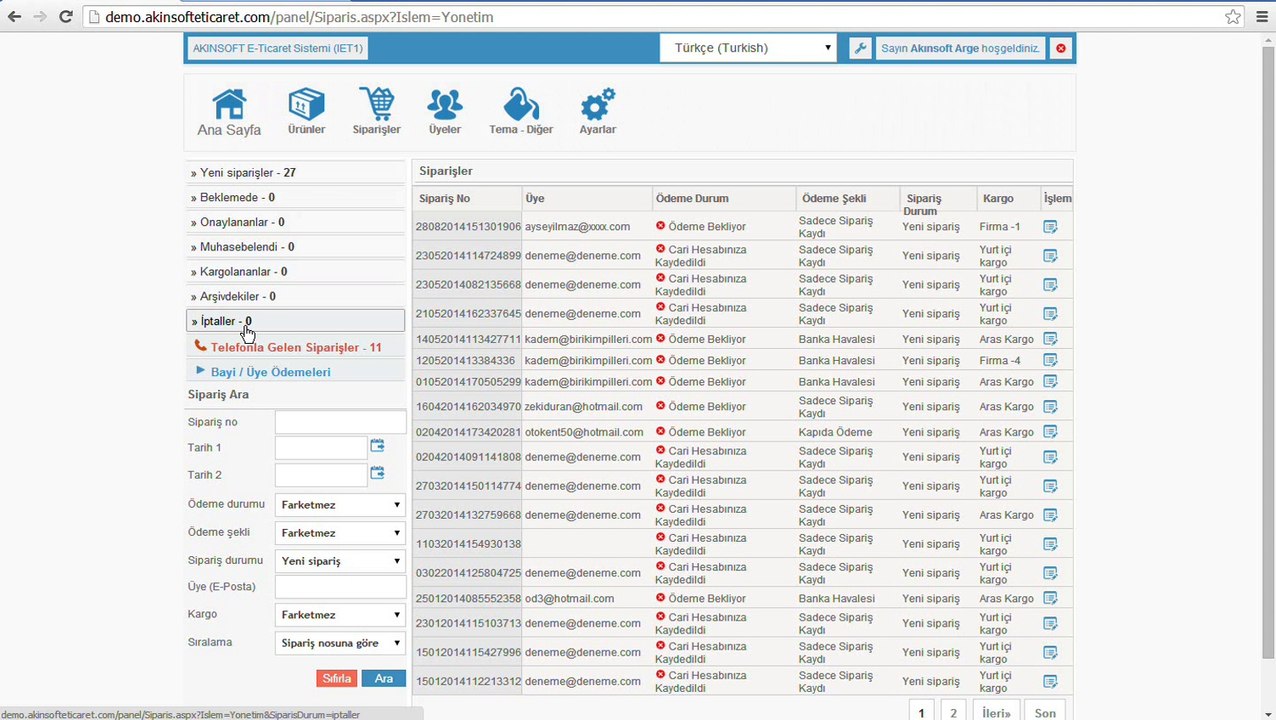Click the red logout X icon
The image size is (1276, 720).
click(1061, 48)
